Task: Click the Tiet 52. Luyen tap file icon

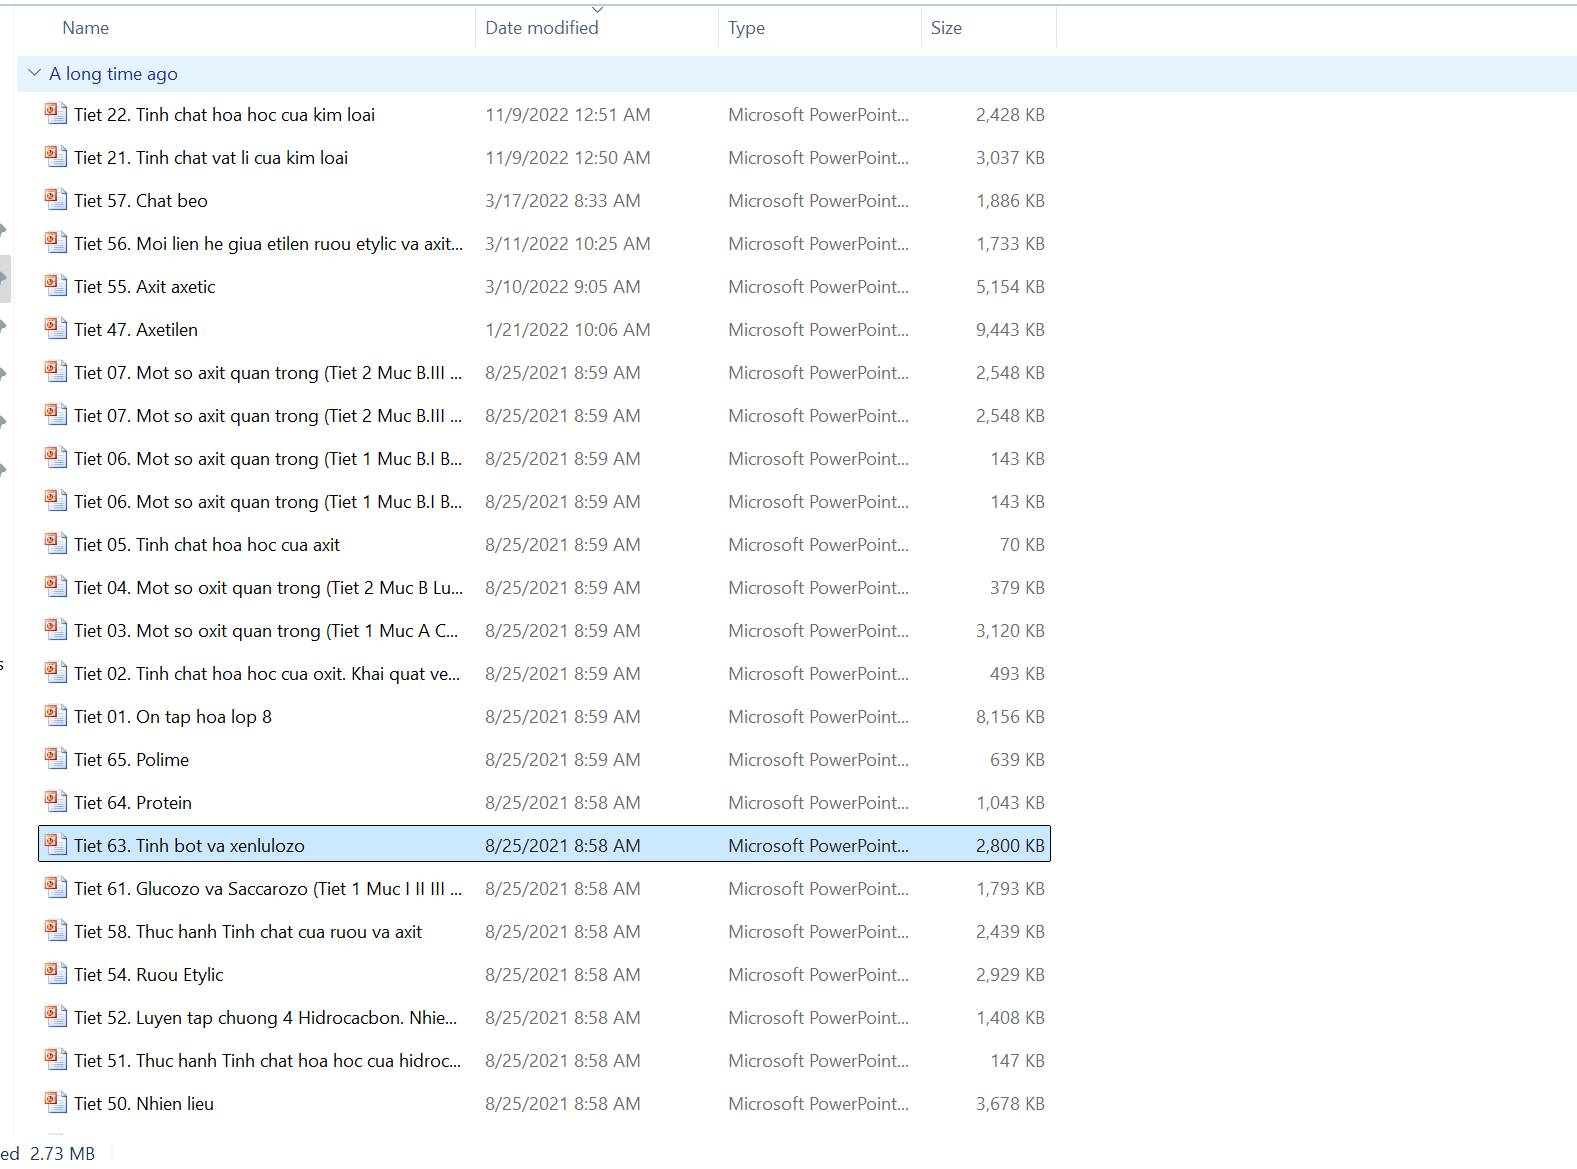Action: tap(56, 1016)
